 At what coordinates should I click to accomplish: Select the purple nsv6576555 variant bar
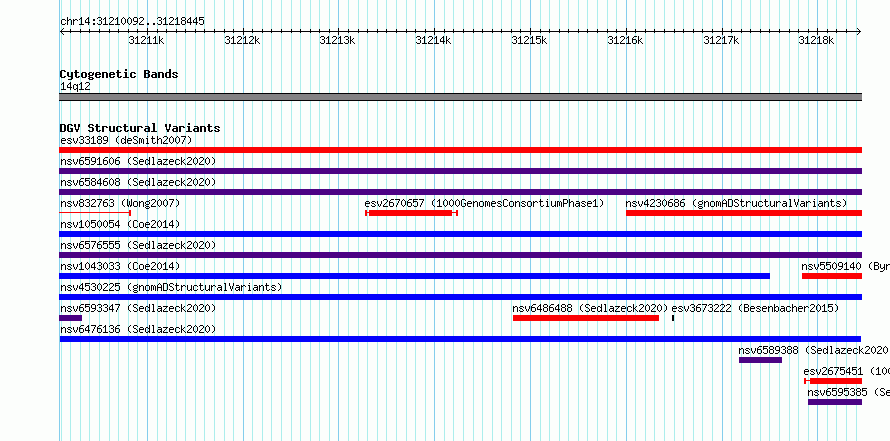point(460,255)
